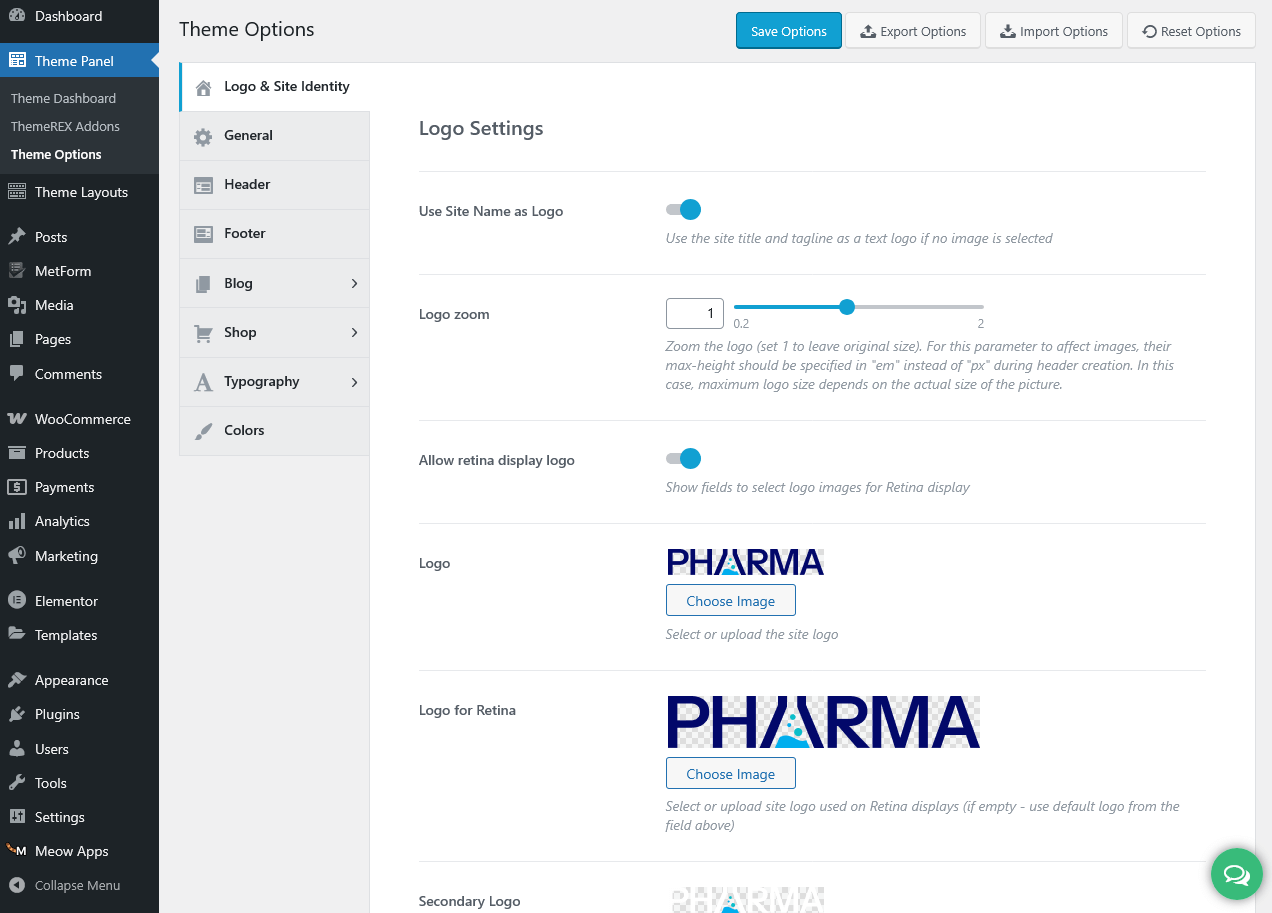Expand the Shop options section arrow
The width and height of the screenshot is (1272, 913).
(354, 333)
